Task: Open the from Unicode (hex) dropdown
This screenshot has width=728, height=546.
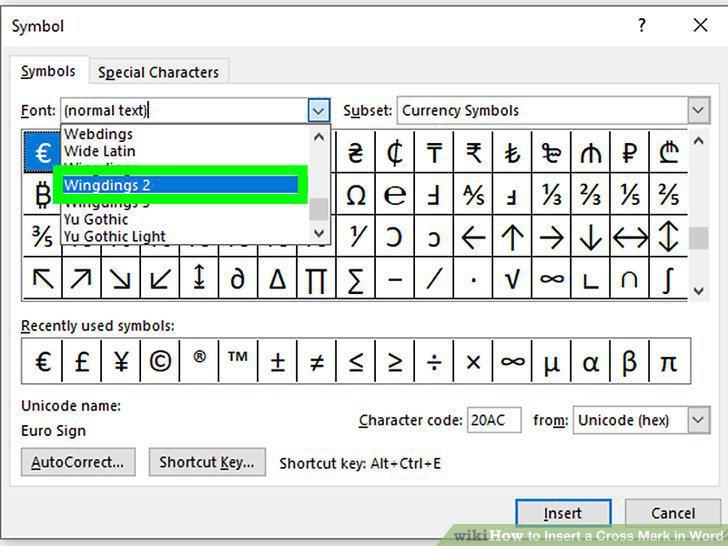Action: click(698, 420)
